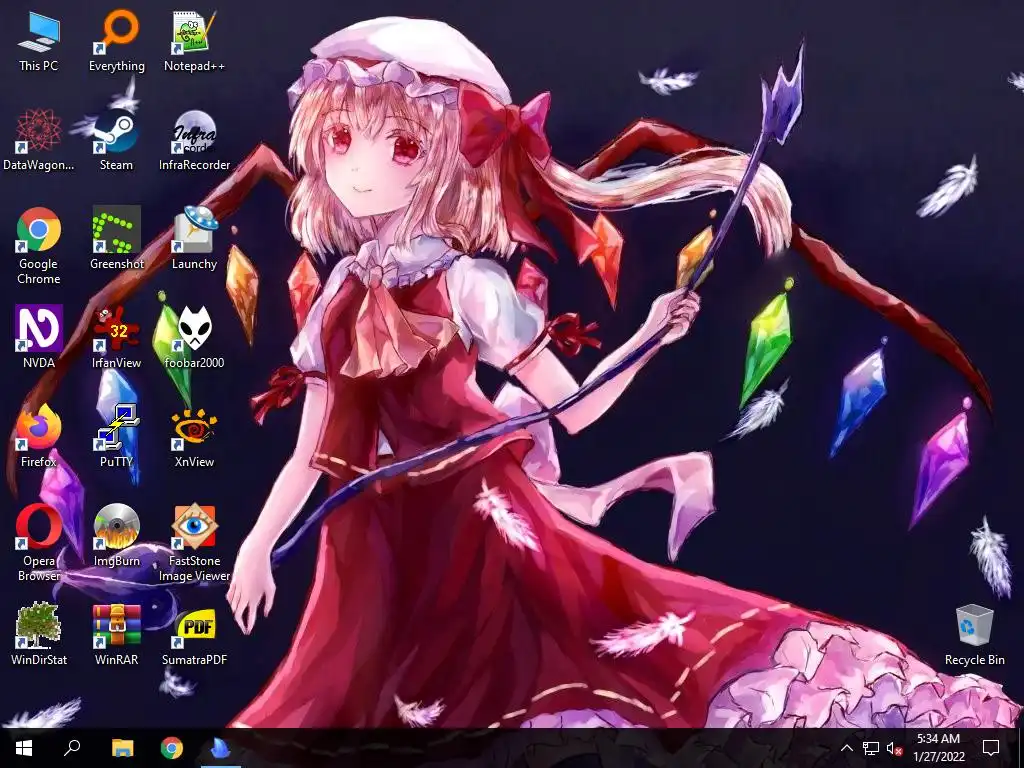The height and width of the screenshot is (768, 1024).
Task: Open the Windows Start menu
Action: 24,748
